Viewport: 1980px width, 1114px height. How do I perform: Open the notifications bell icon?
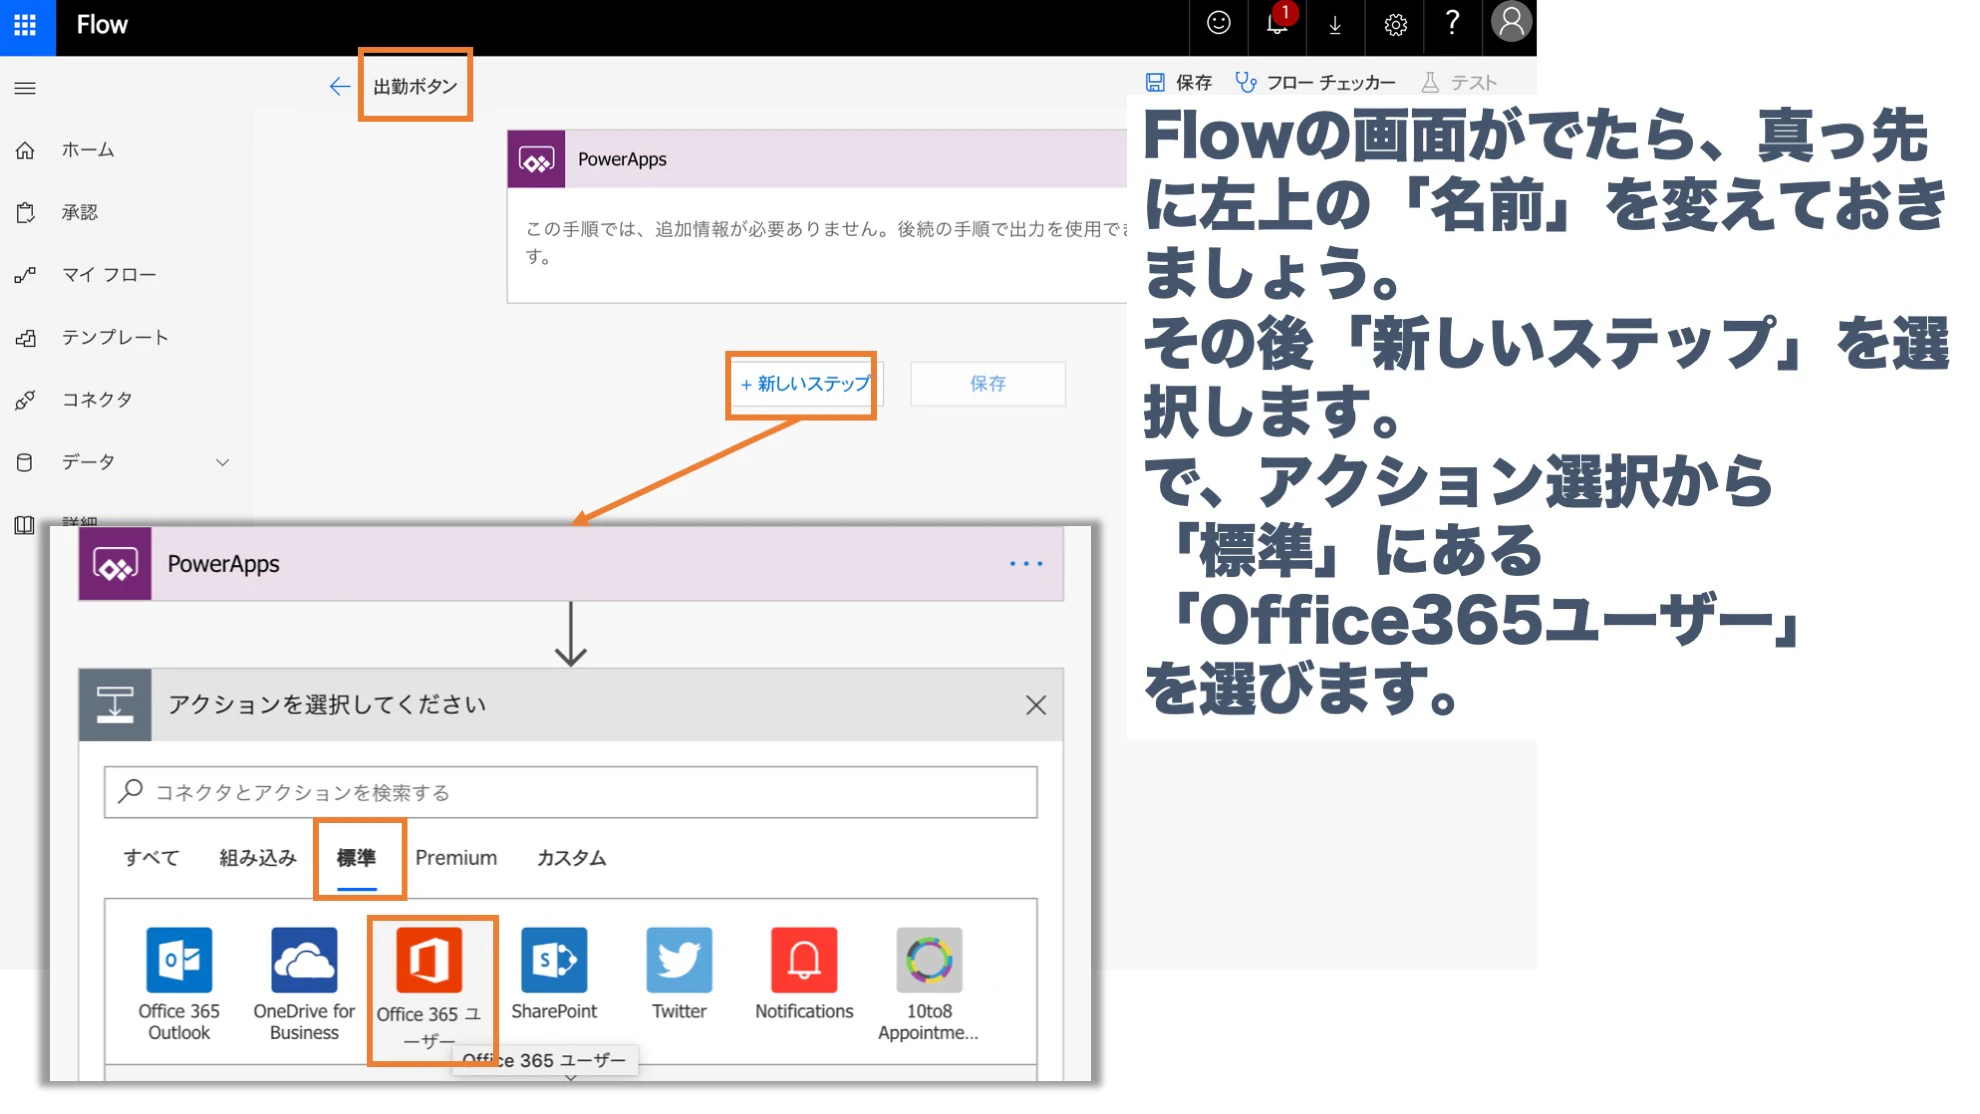point(1277,24)
